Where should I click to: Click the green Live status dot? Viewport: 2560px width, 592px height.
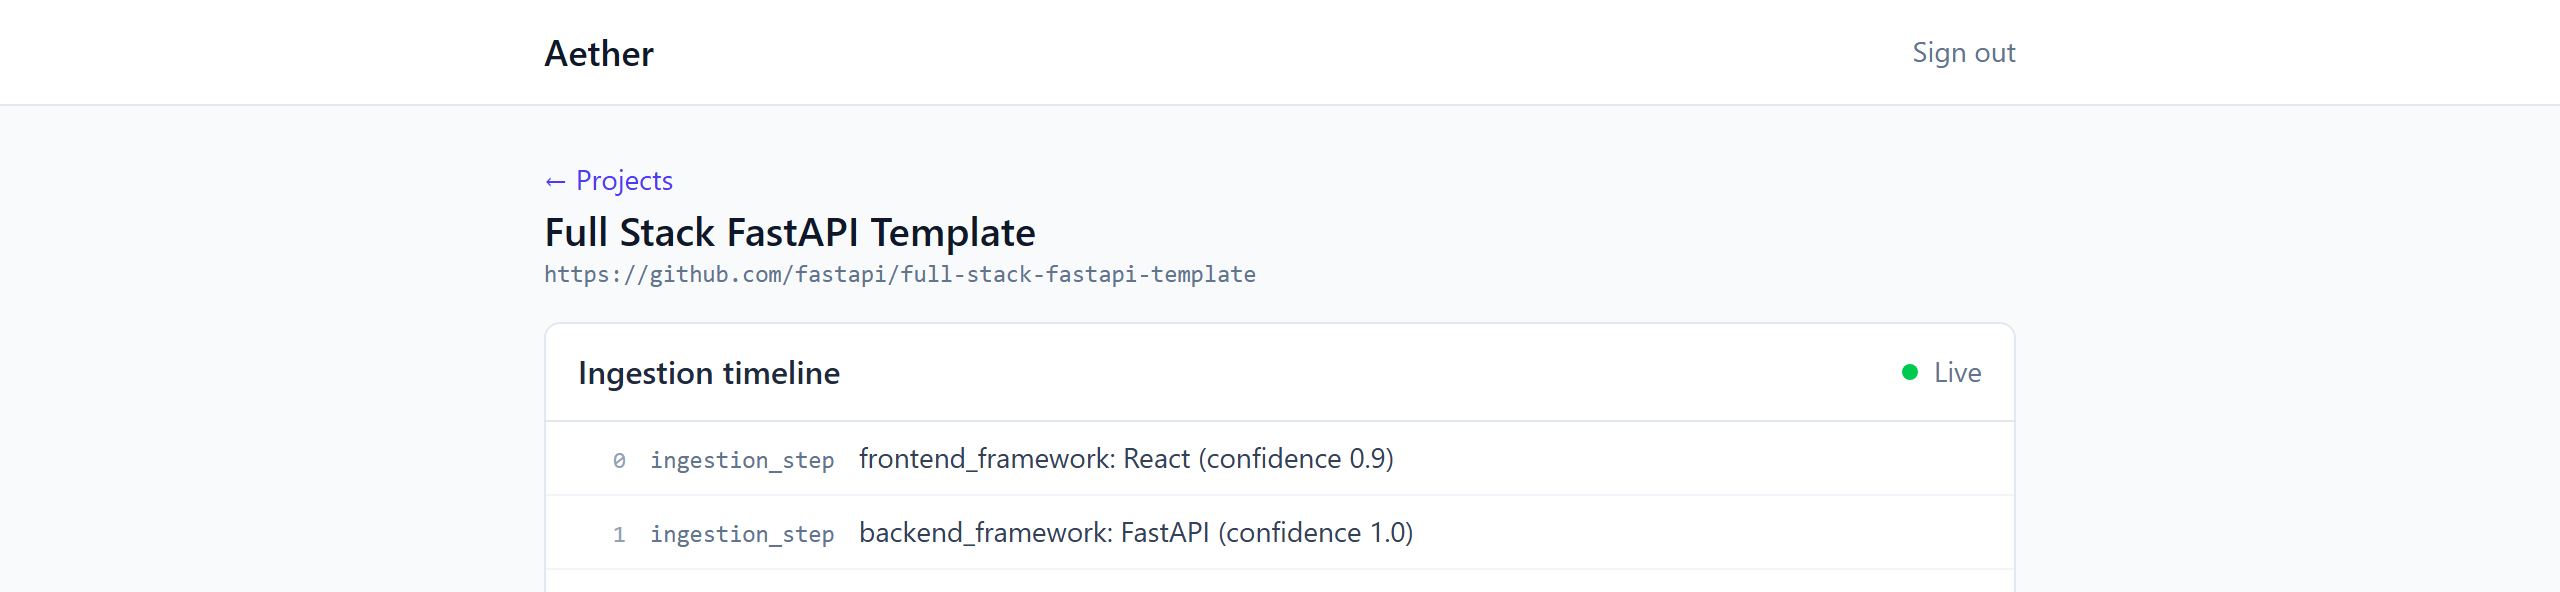pyautogui.click(x=1910, y=372)
